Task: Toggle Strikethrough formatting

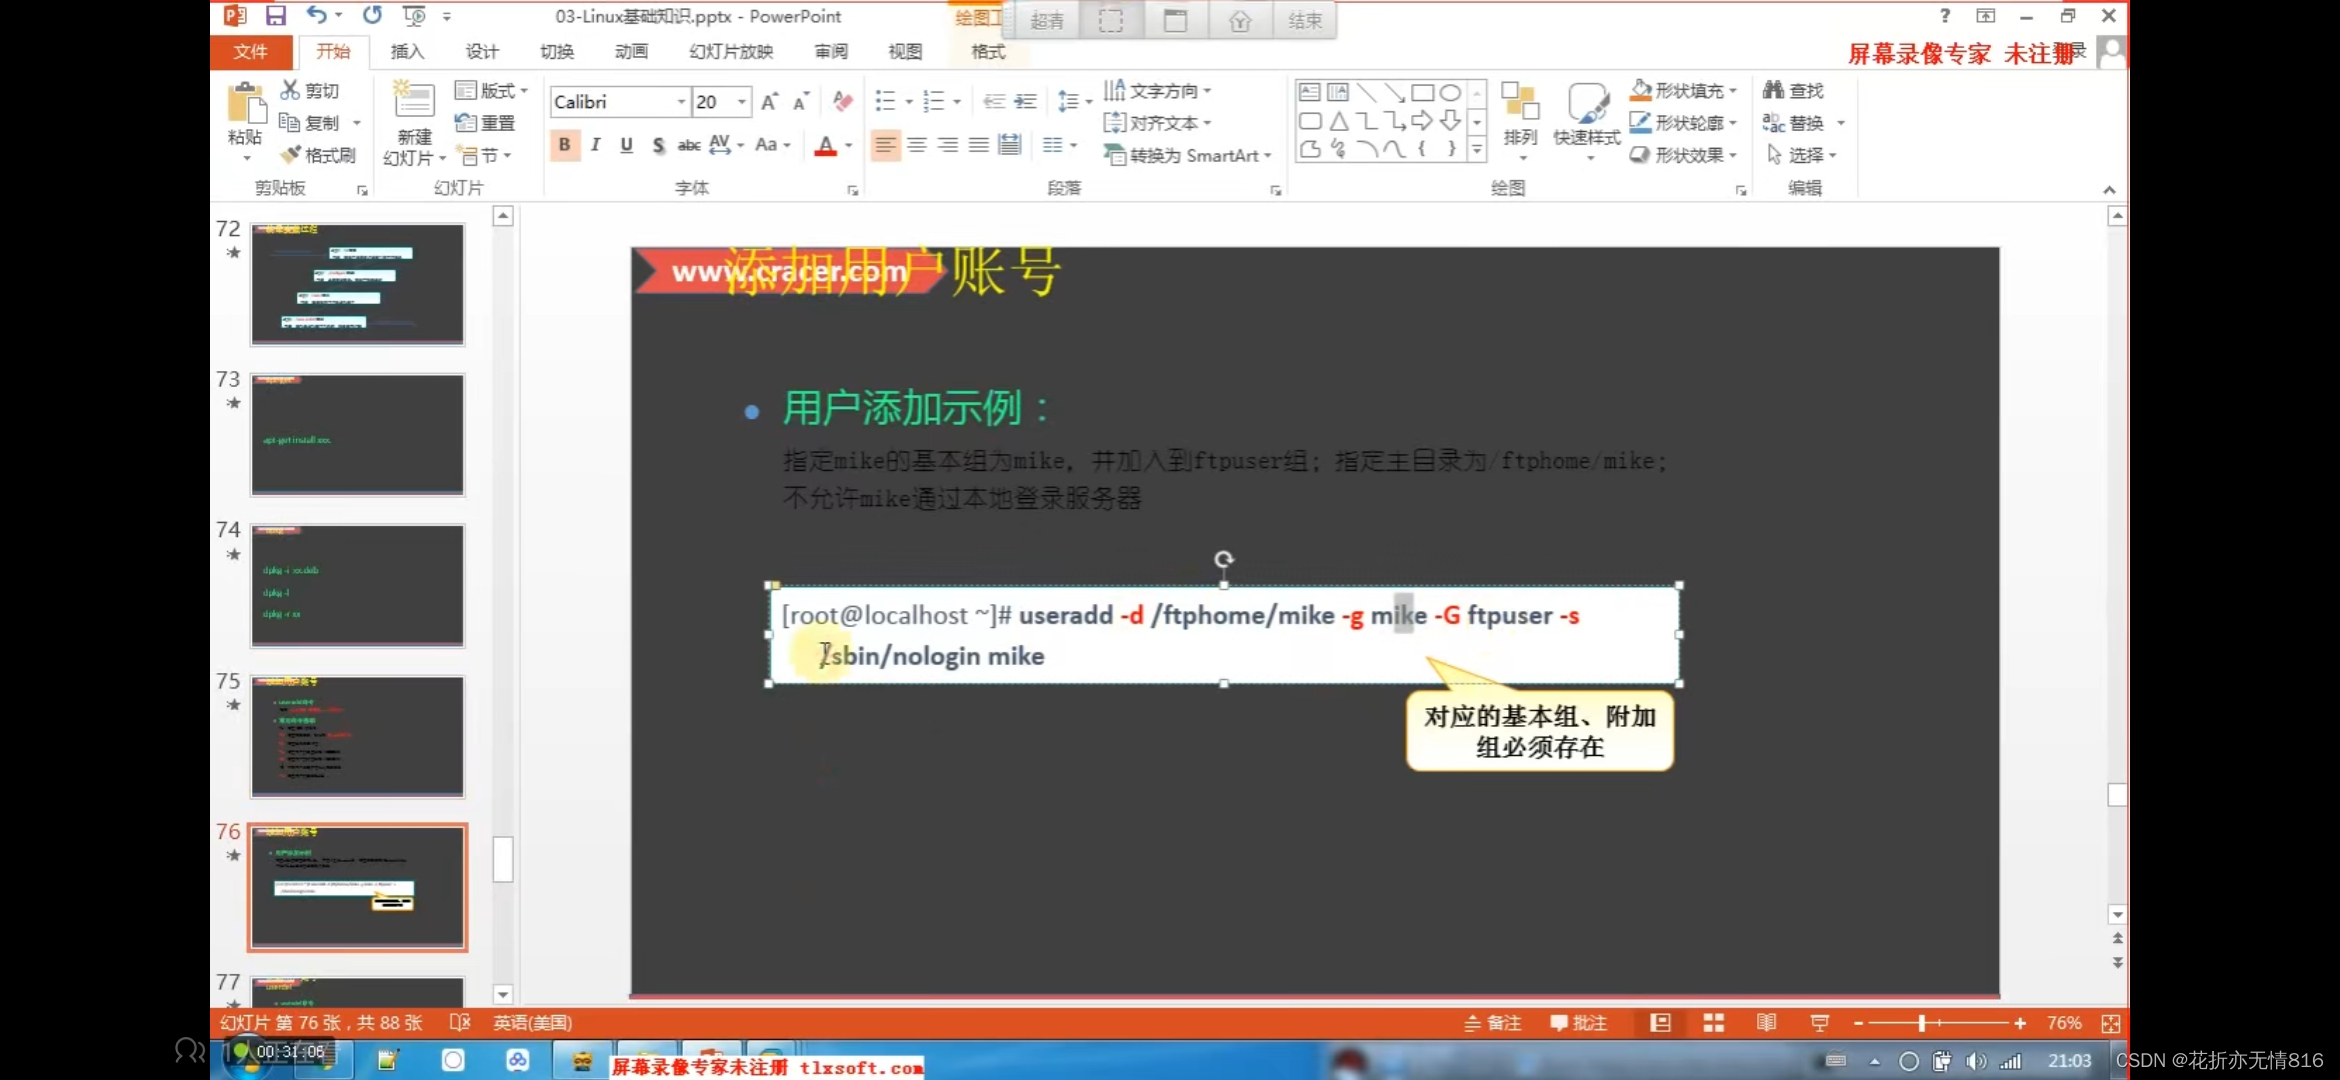Action: [689, 145]
